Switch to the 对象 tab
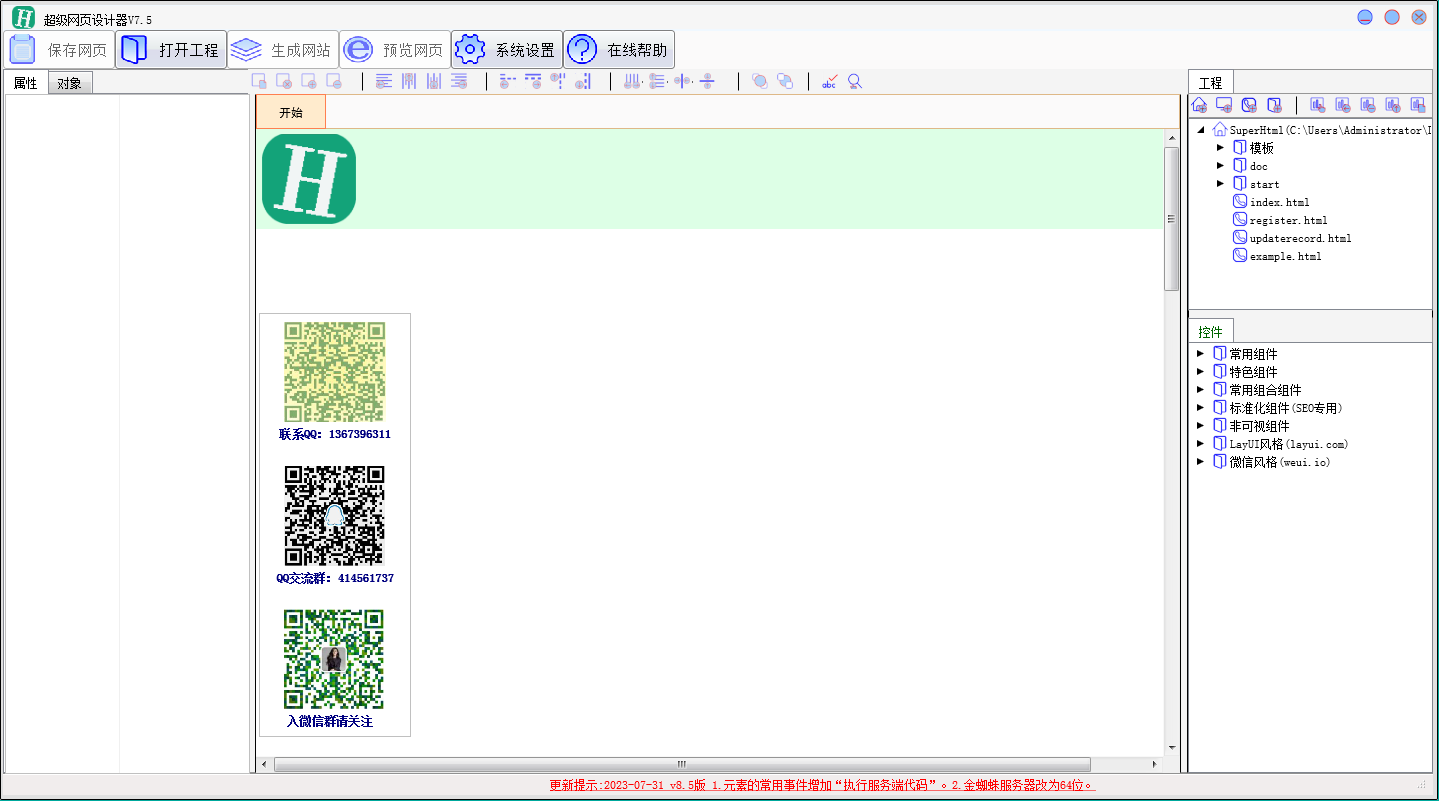 point(70,83)
